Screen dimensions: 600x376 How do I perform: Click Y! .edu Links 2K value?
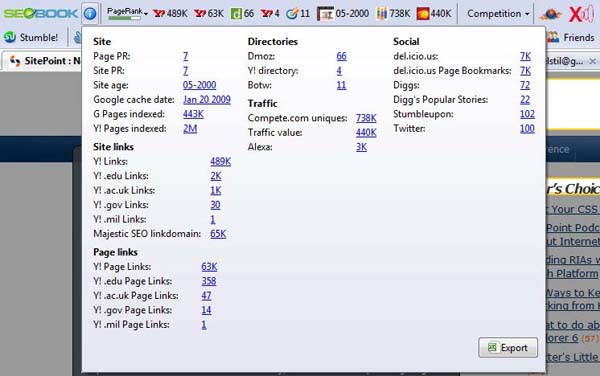[216, 176]
